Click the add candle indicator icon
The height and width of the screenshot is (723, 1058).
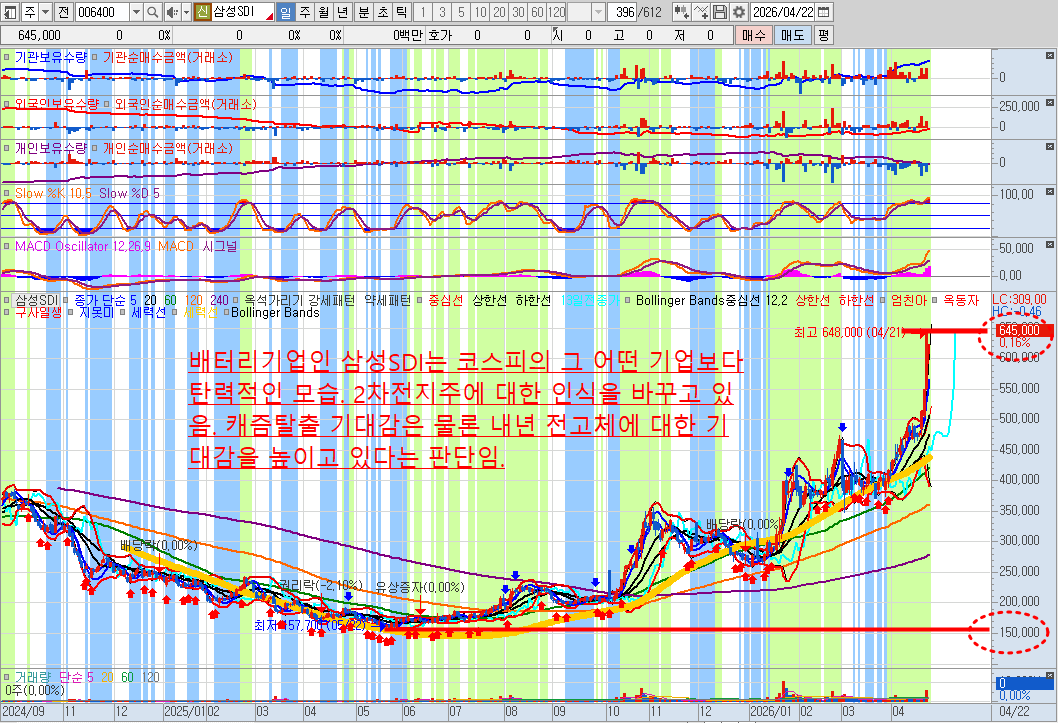coord(682,12)
